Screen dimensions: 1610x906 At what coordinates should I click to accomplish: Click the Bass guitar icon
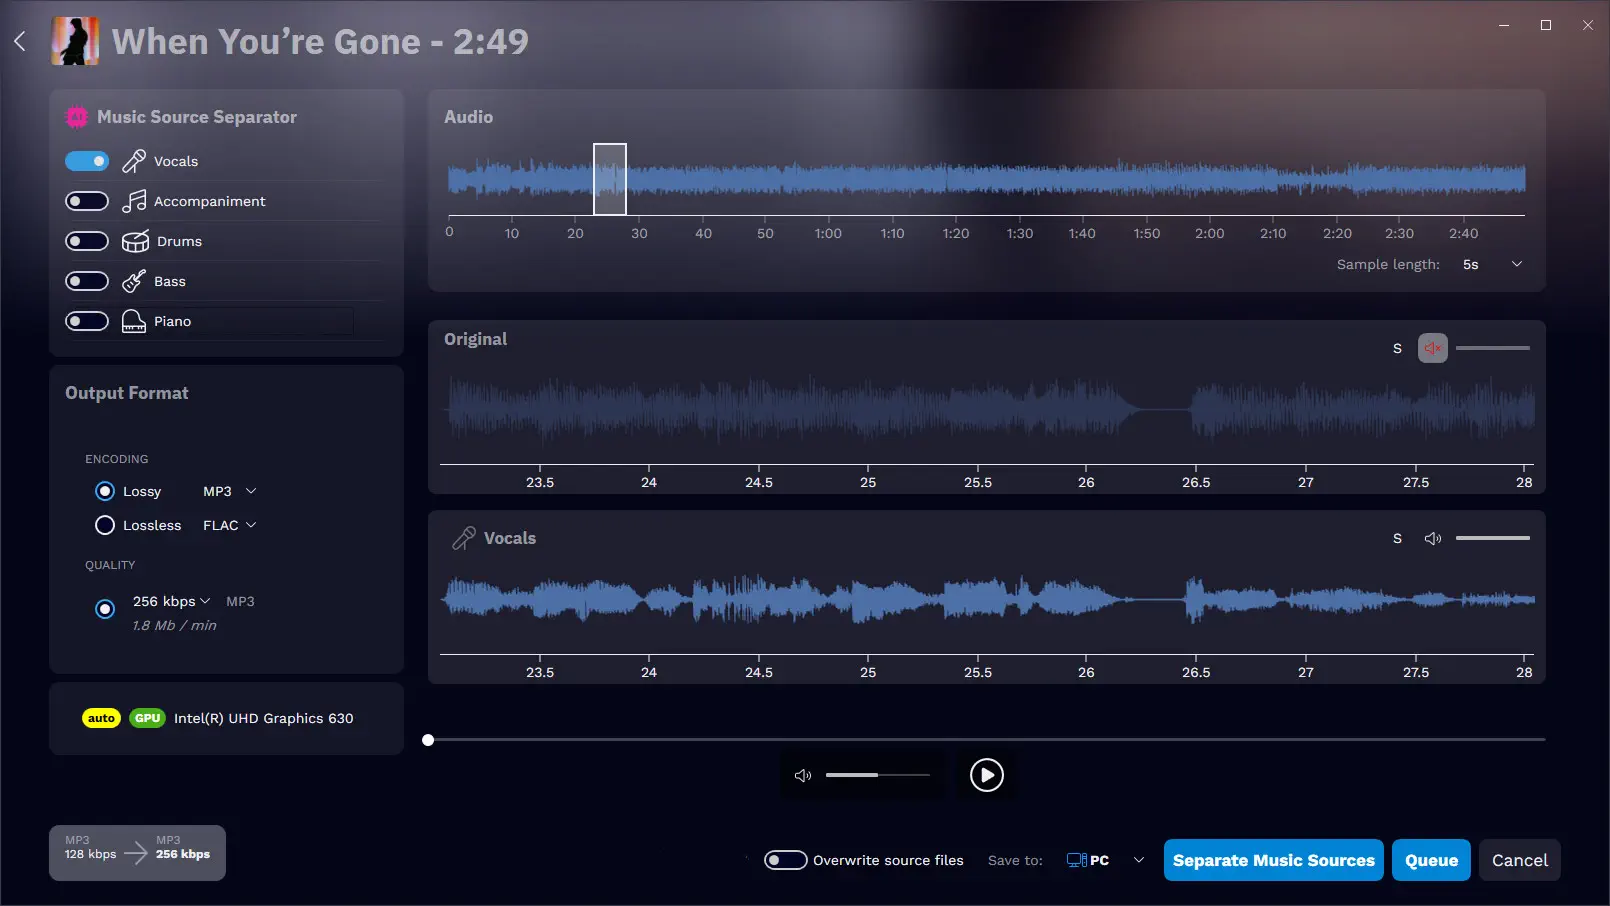pos(133,281)
